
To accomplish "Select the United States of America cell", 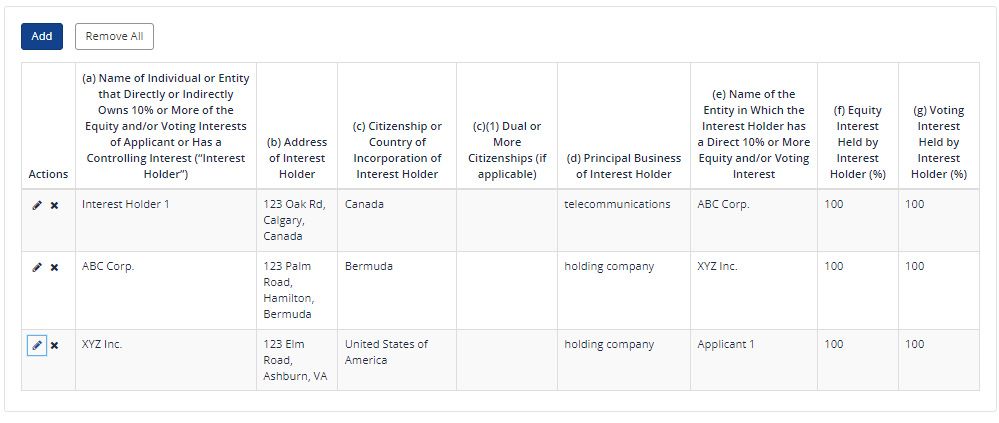I will coord(386,352).
